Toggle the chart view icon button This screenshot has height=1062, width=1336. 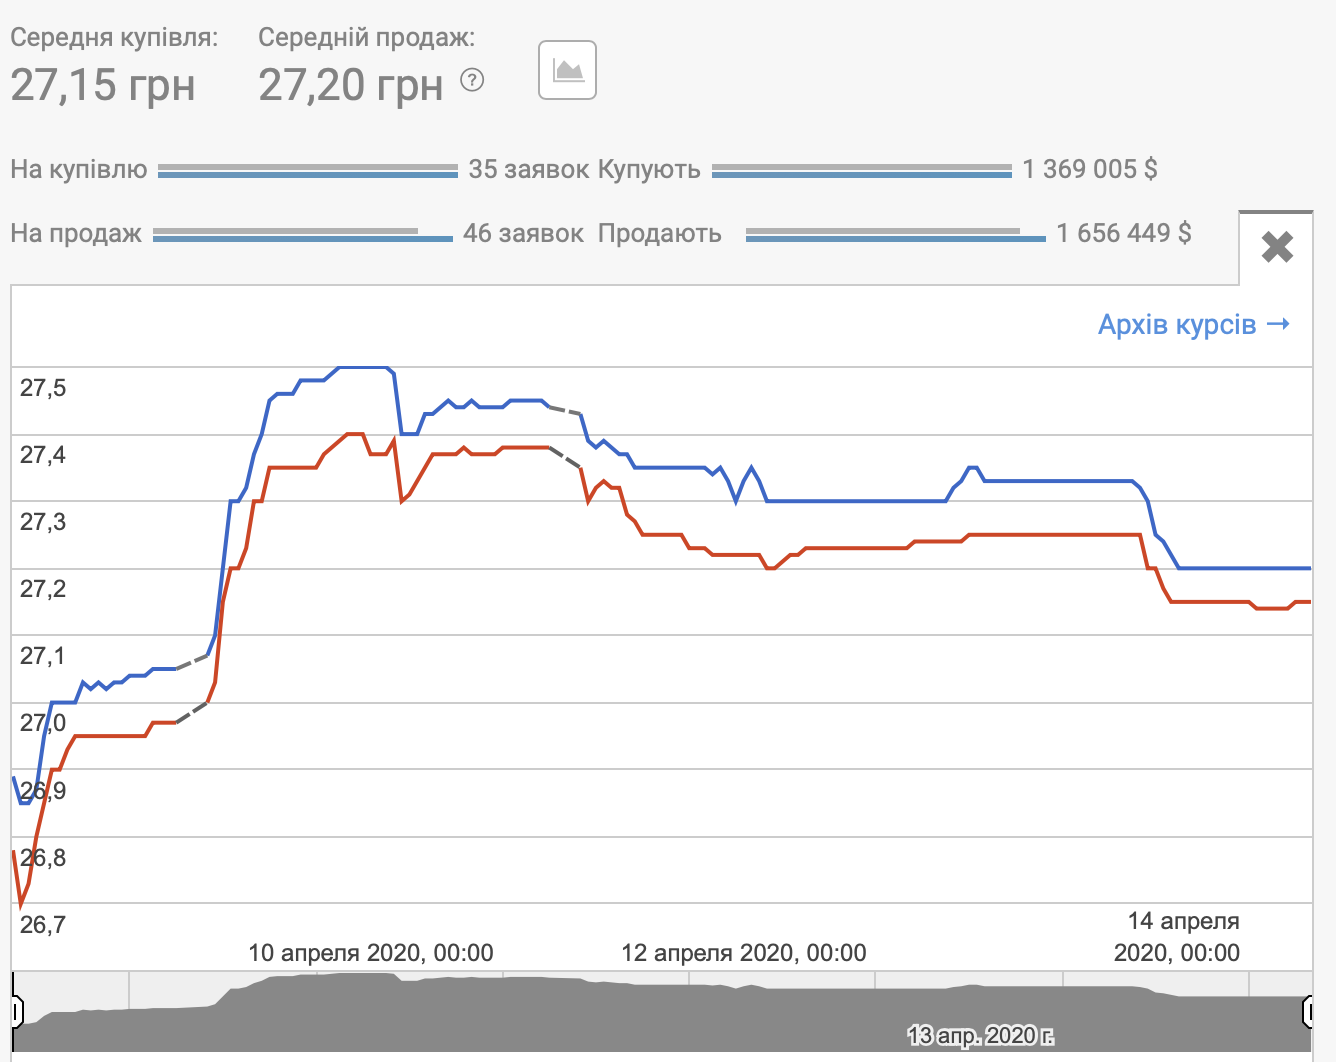567,70
